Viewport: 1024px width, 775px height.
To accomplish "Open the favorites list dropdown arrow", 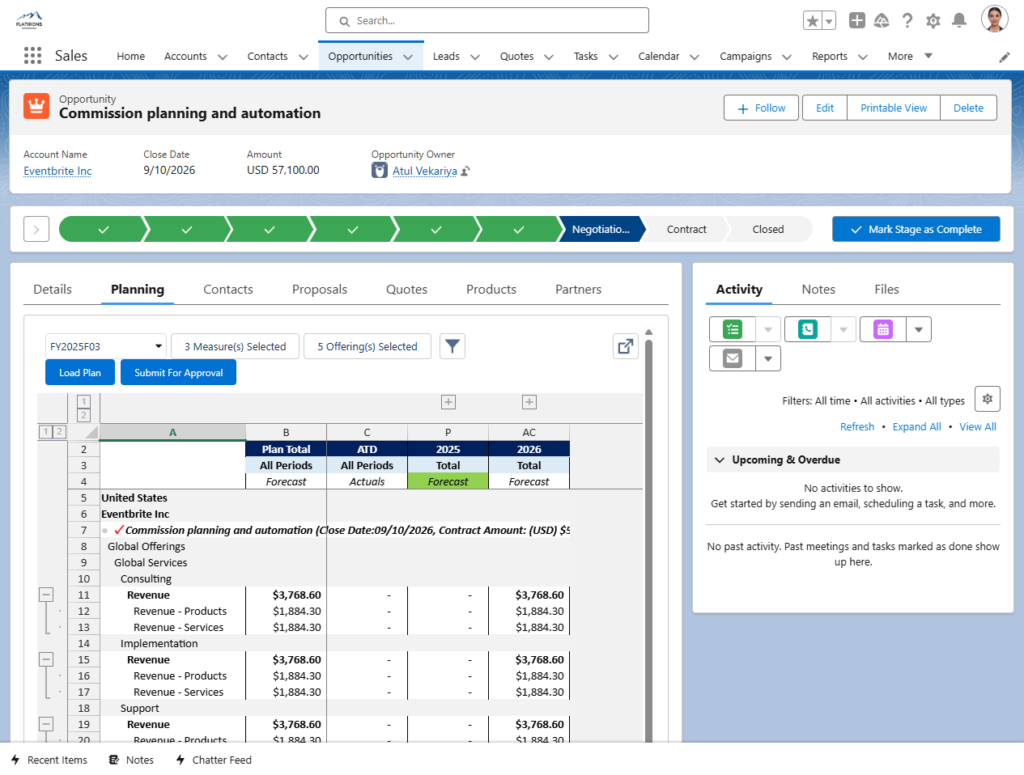I will (x=829, y=21).
